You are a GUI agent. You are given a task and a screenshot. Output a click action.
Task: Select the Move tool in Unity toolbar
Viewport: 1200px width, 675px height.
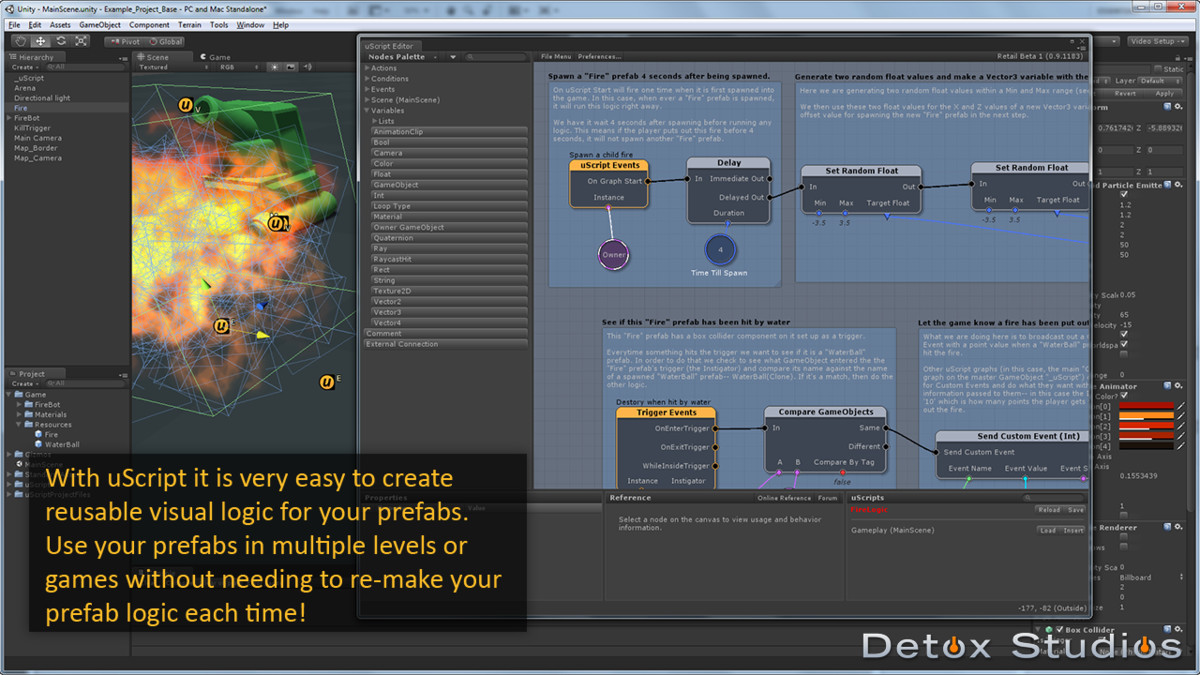coord(41,41)
